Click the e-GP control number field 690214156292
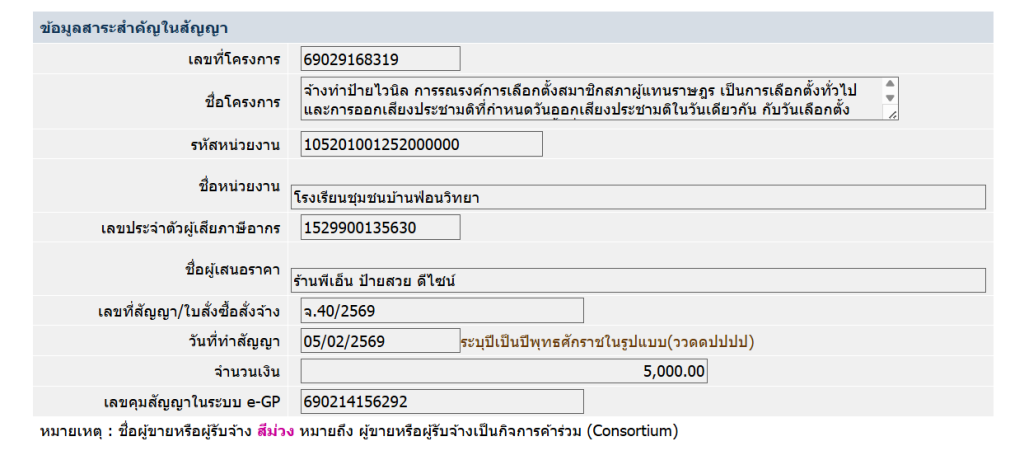Screen dimensions: 1024x460 pos(442,402)
